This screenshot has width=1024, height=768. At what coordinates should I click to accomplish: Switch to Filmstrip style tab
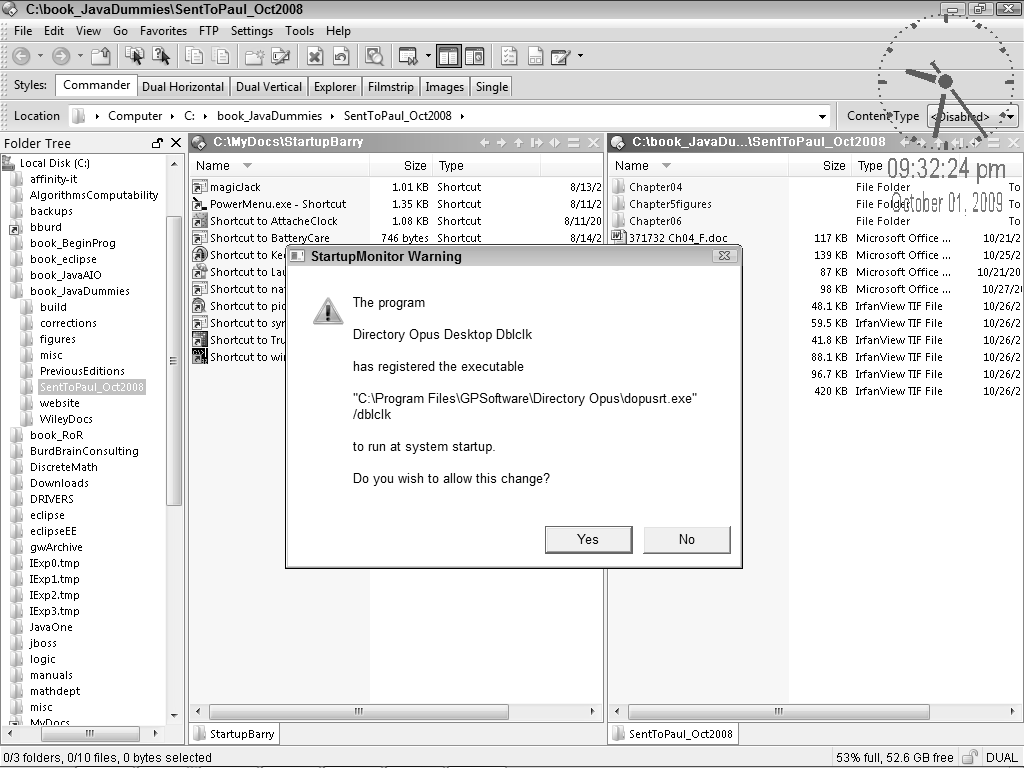391,87
